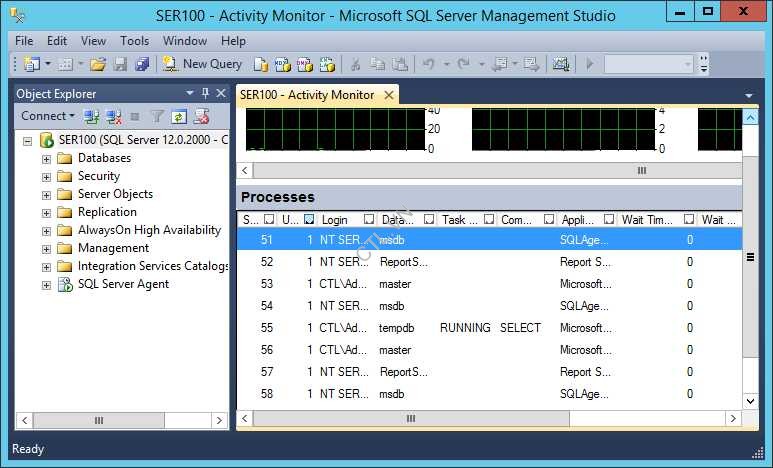The height and width of the screenshot is (468, 773).
Task: Collapse the SER100 server node
Action: 28,141
